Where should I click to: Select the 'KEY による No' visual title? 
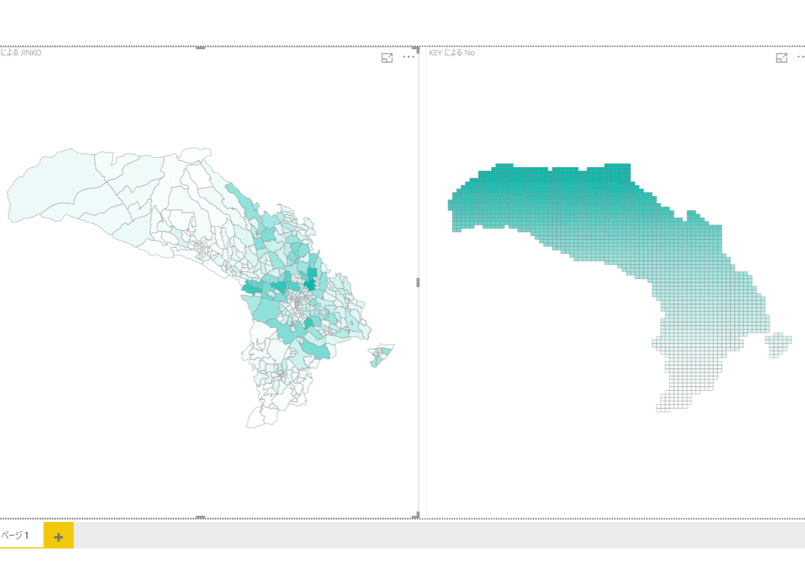click(x=452, y=52)
